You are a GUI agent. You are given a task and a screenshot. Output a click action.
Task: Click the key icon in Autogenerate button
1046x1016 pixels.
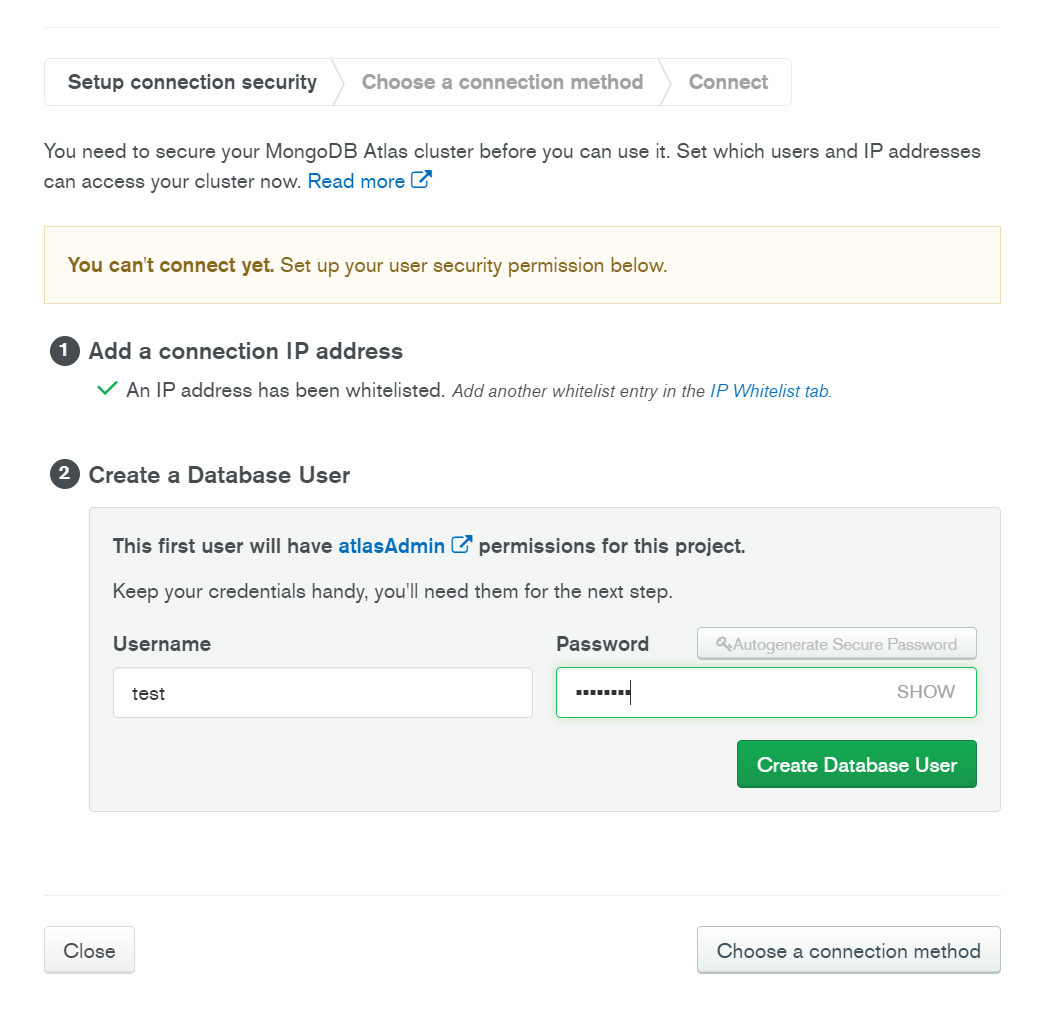(x=724, y=645)
